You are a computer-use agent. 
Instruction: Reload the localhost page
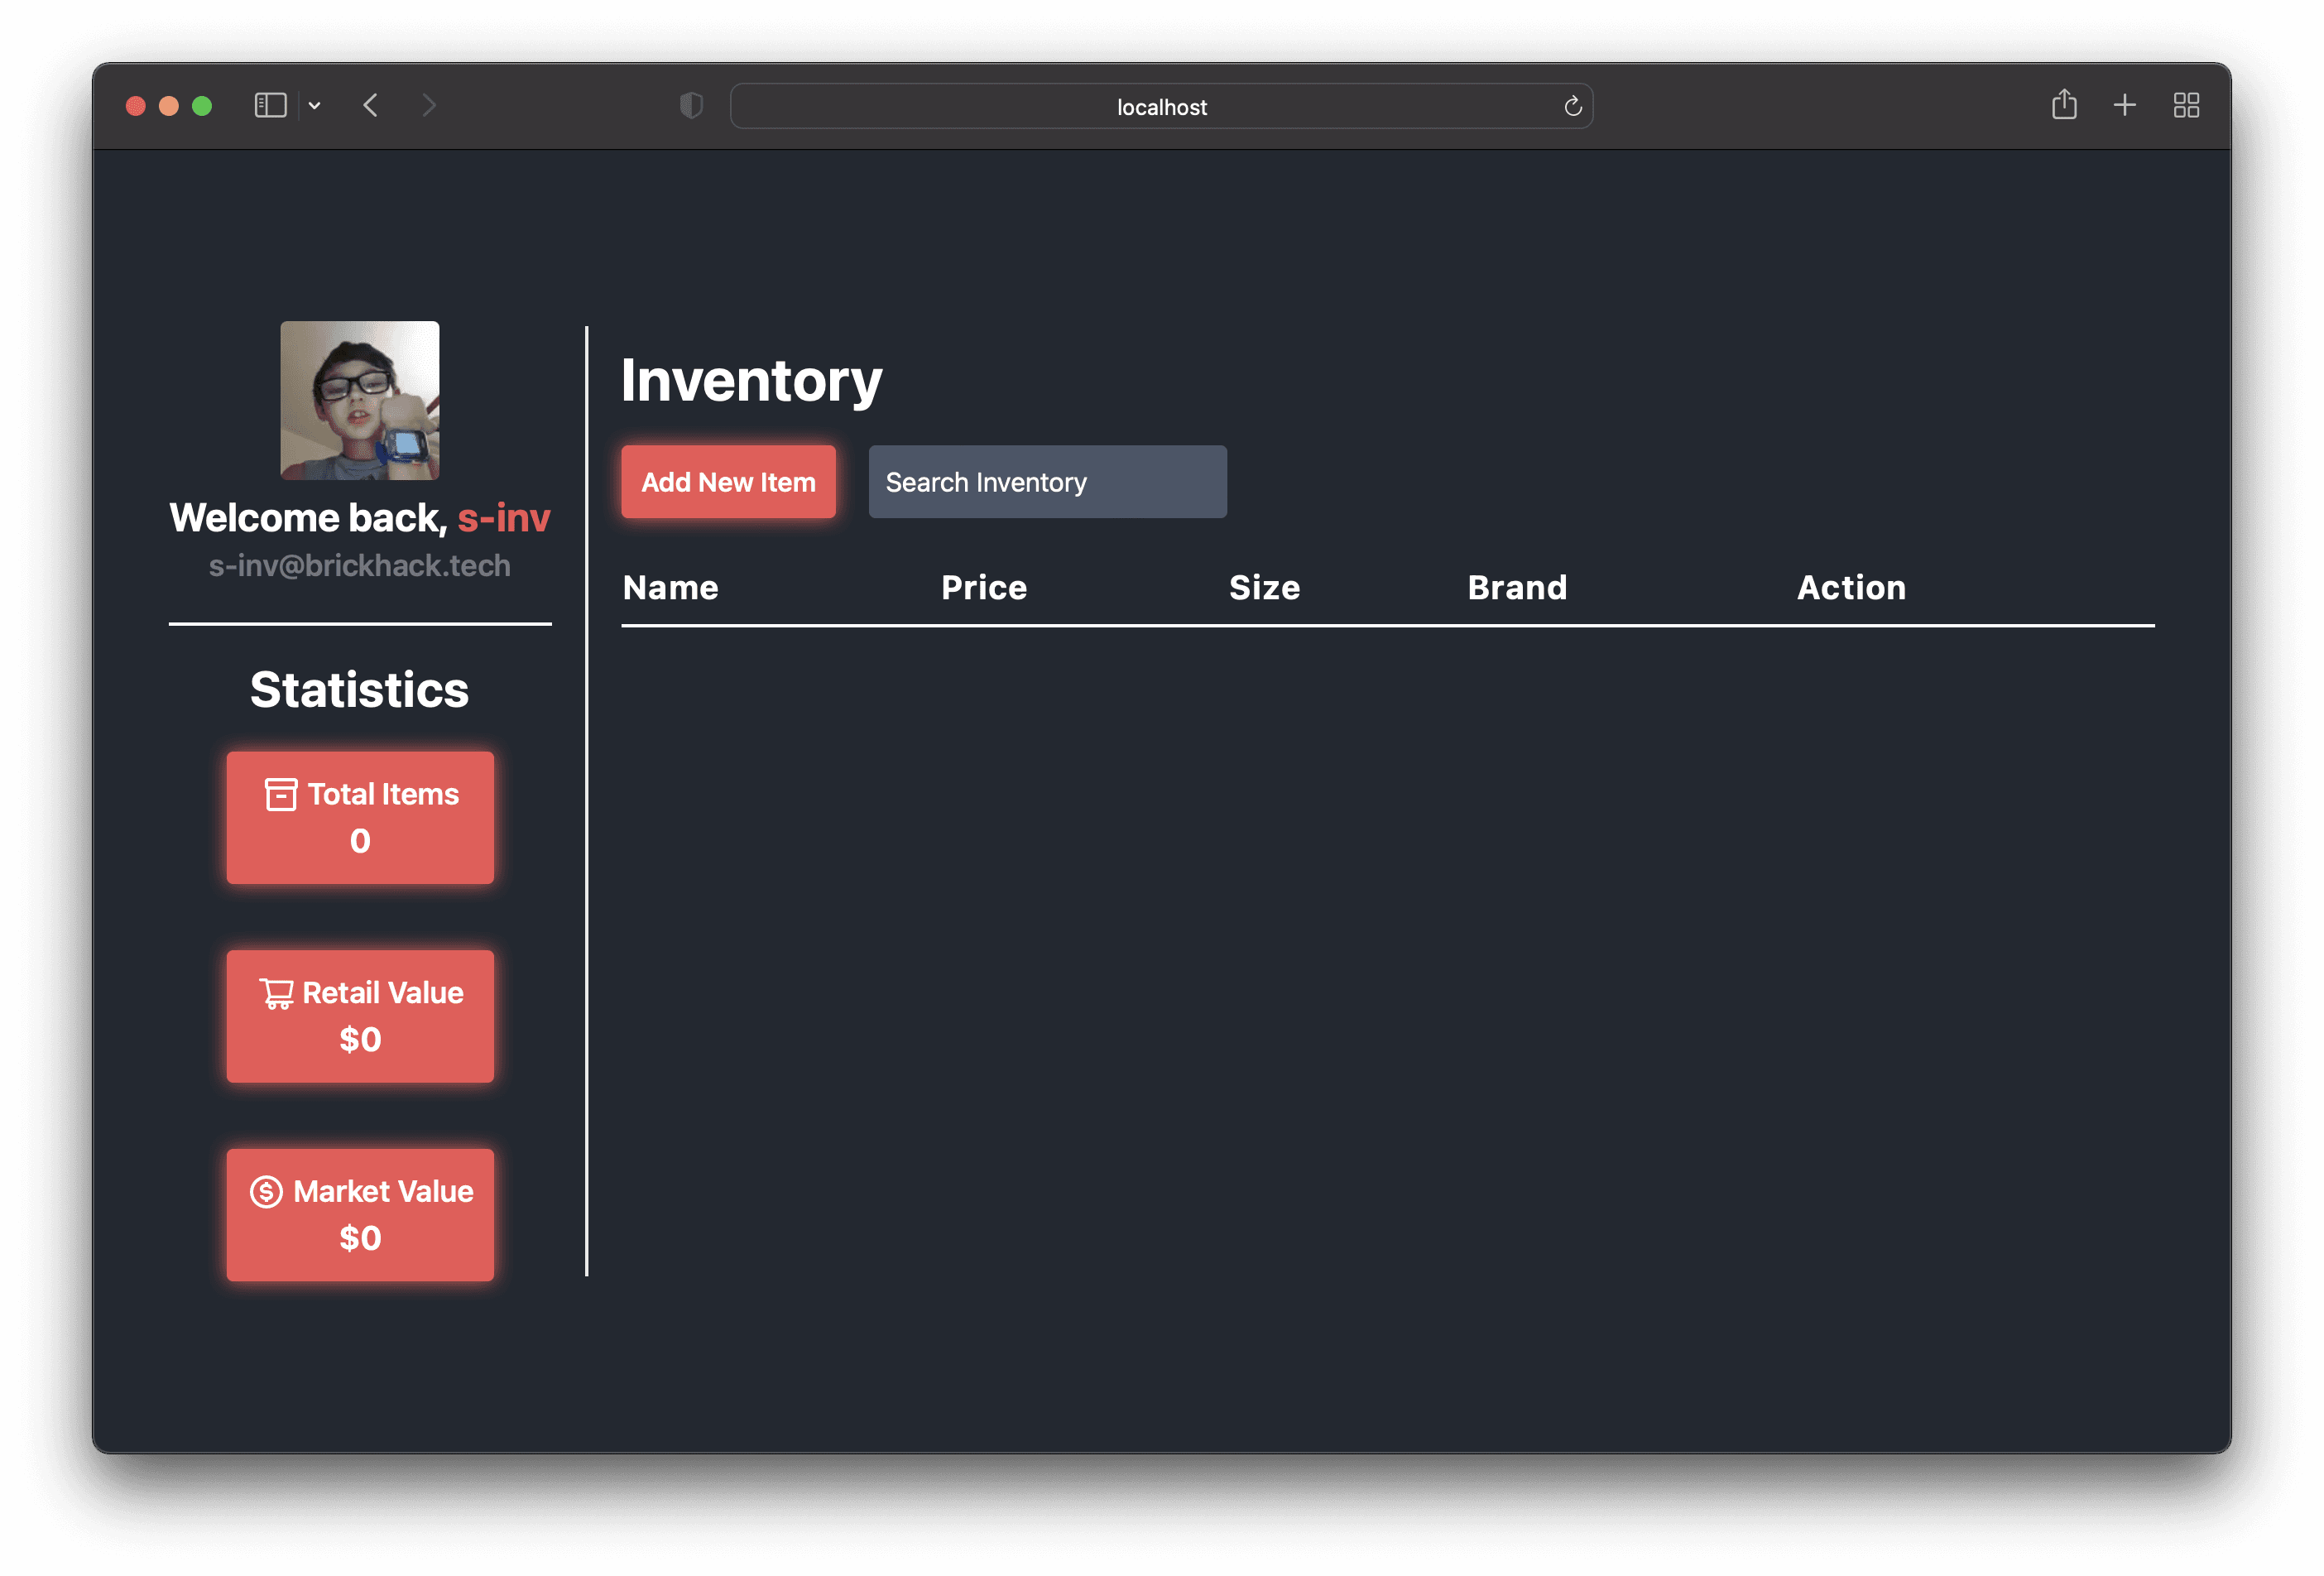point(1572,105)
